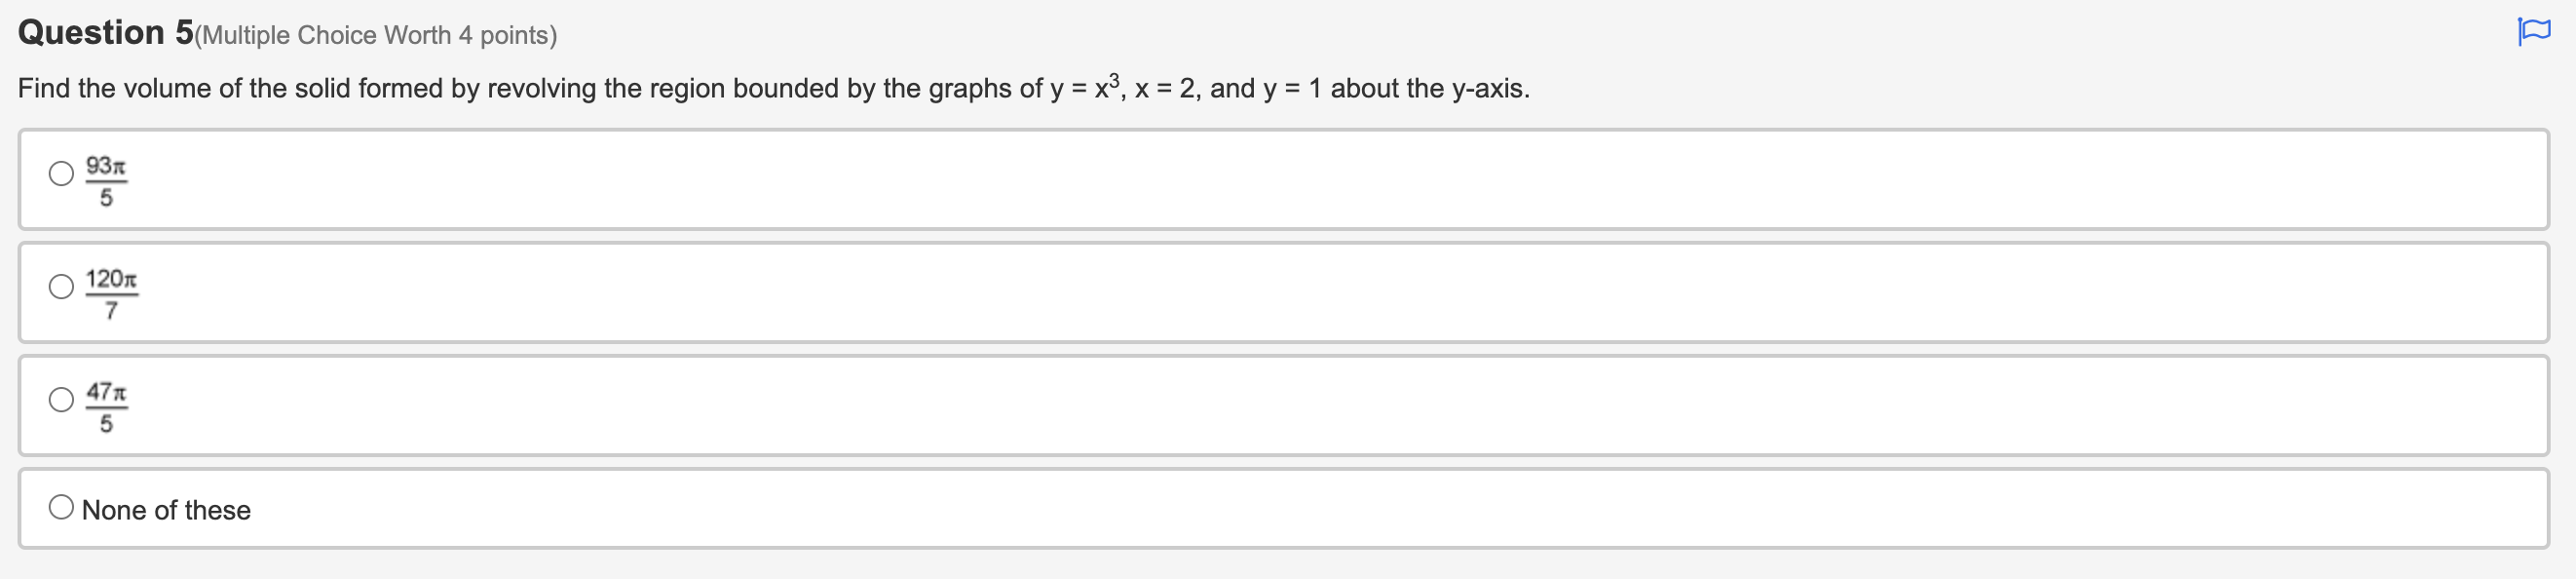Click the flag icon to mark Question 5

click(x=2534, y=30)
